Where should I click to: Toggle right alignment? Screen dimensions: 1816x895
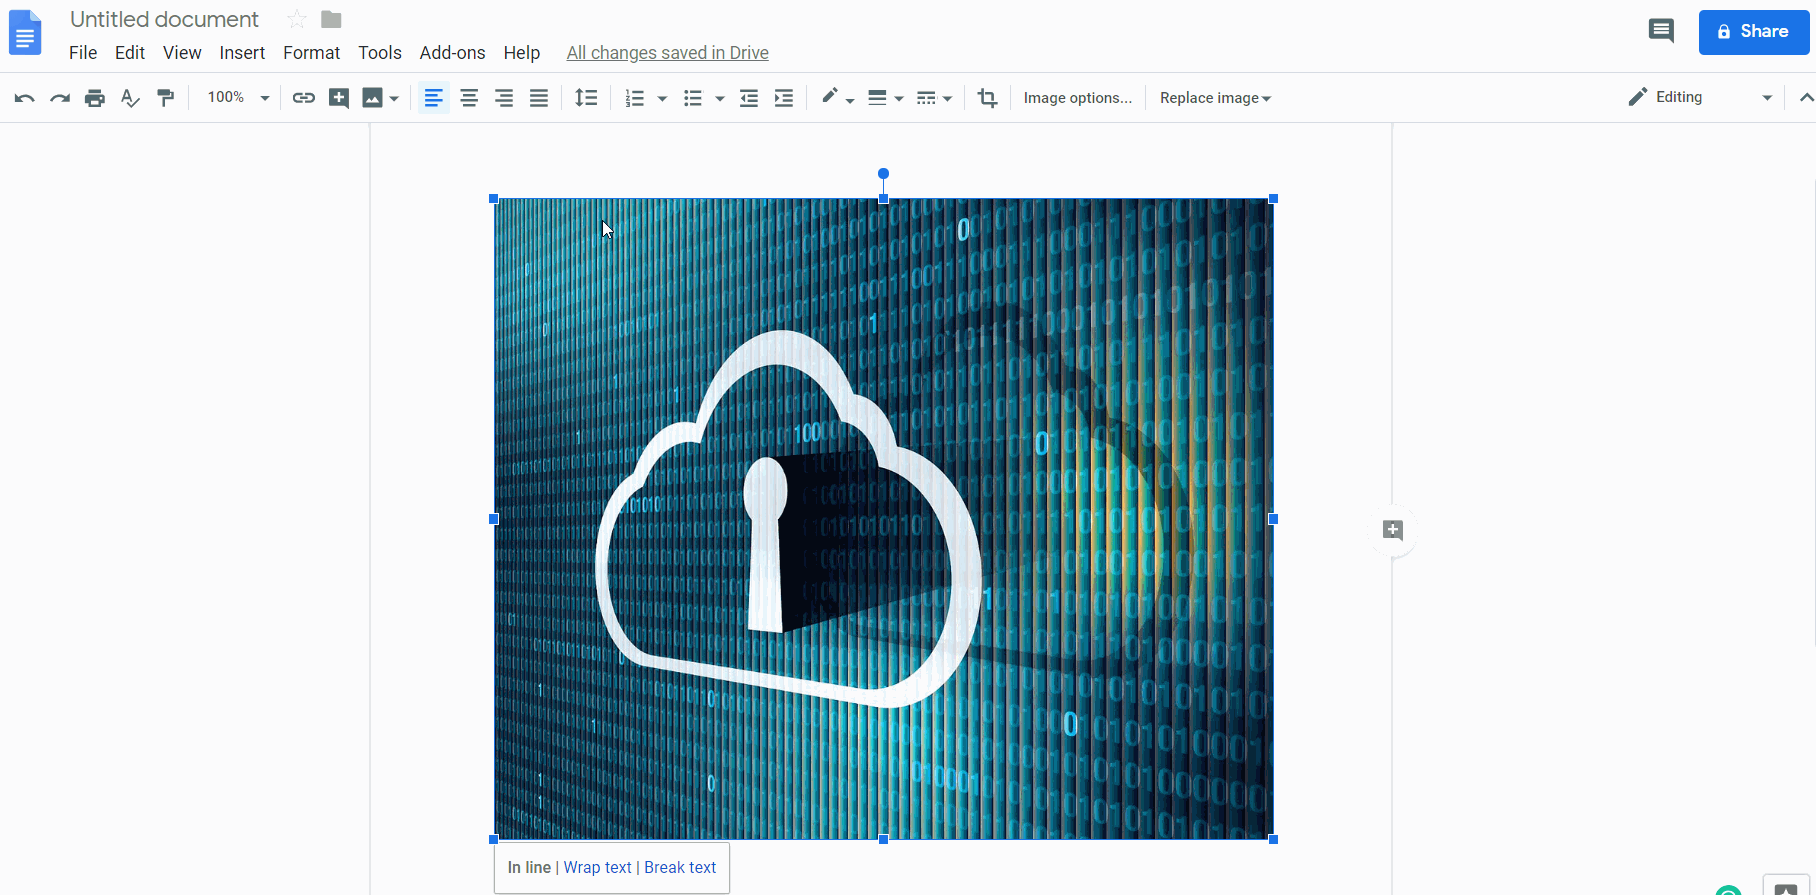point(504,98)
